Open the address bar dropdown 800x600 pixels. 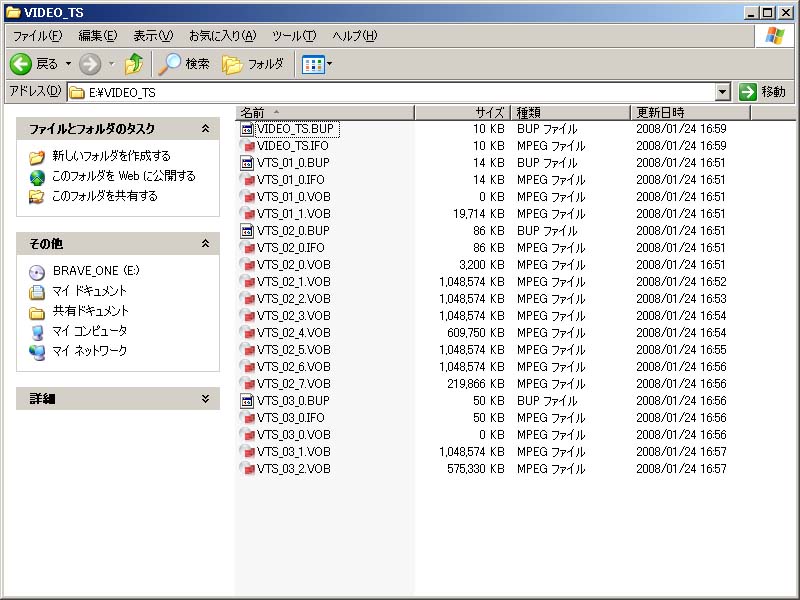click(722, 92)
